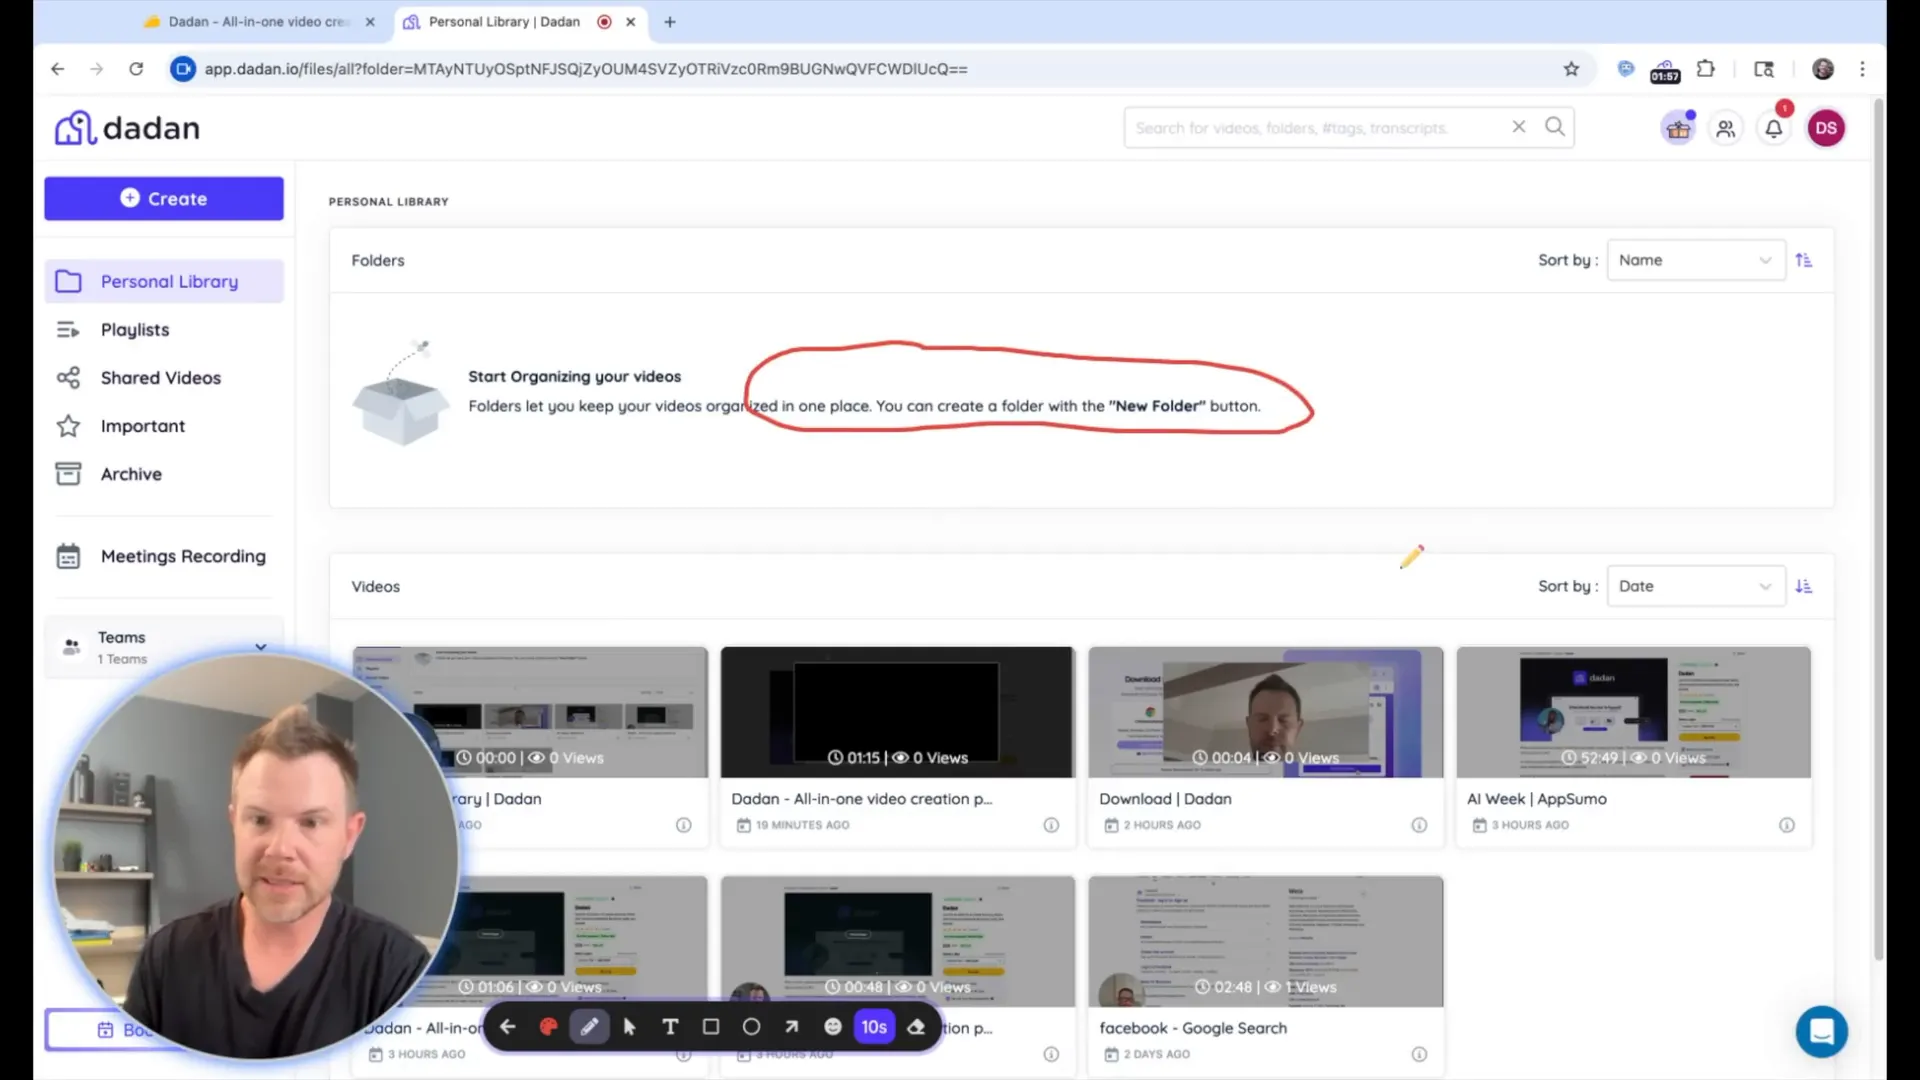Open facebook - Google Search title link
This screenshot has height=1080, width=1920.
click(1193, 1028)
